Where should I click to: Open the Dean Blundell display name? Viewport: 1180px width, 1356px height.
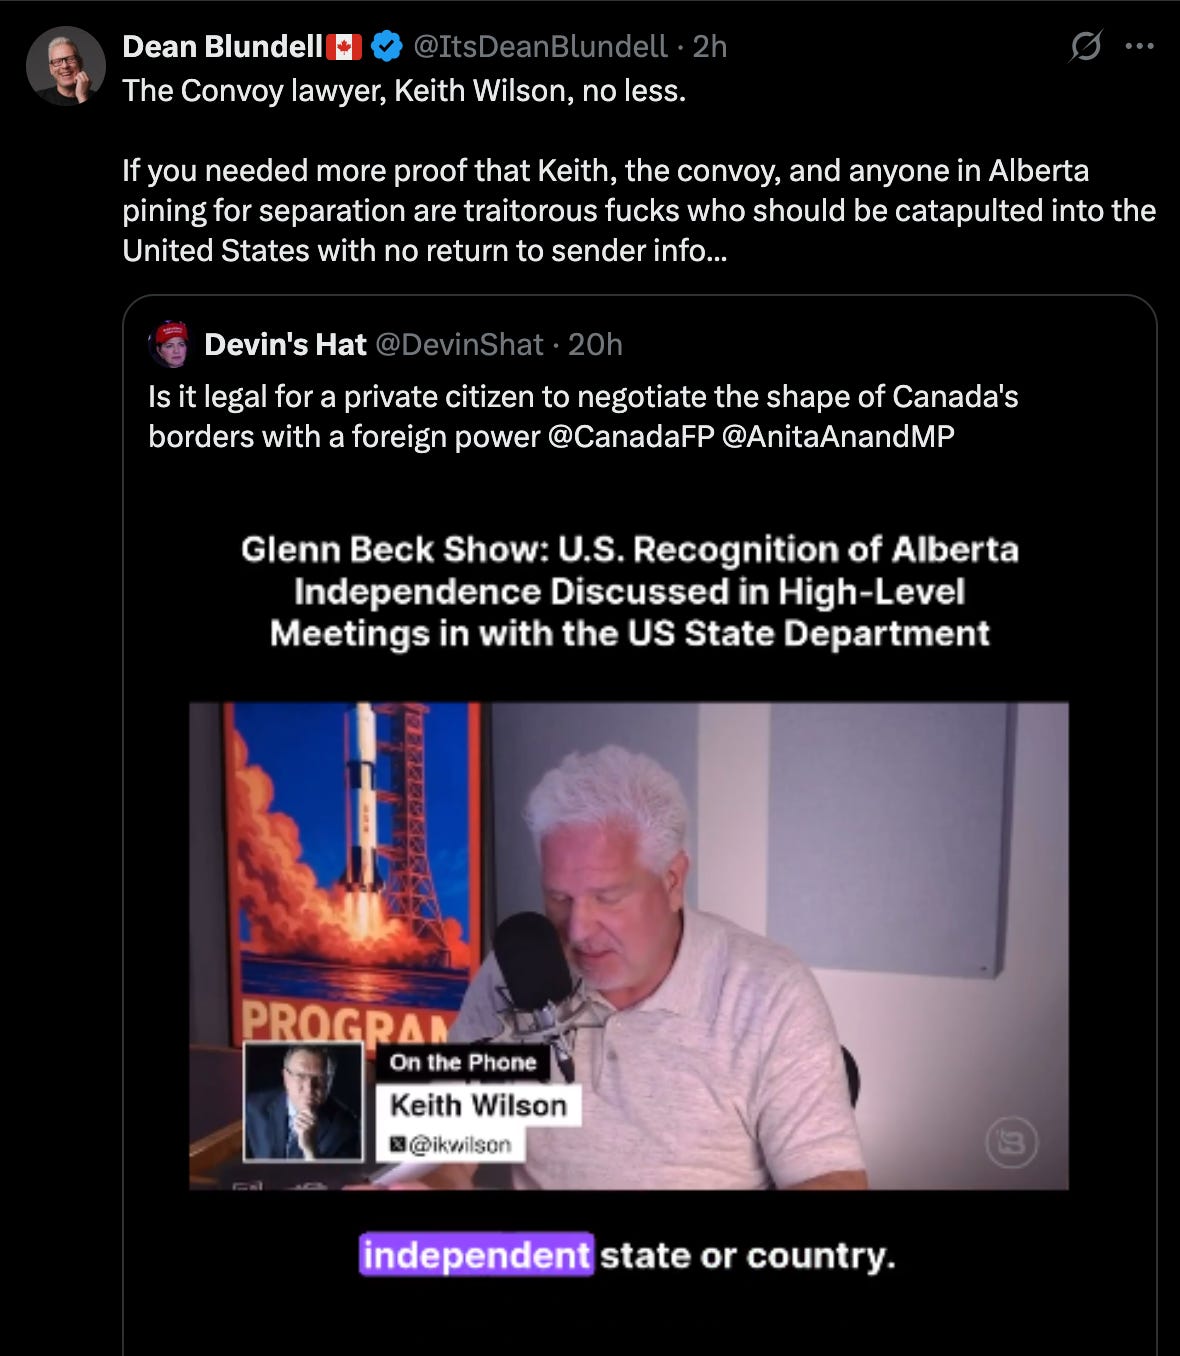pyautogui.click(x=222, y=46)
